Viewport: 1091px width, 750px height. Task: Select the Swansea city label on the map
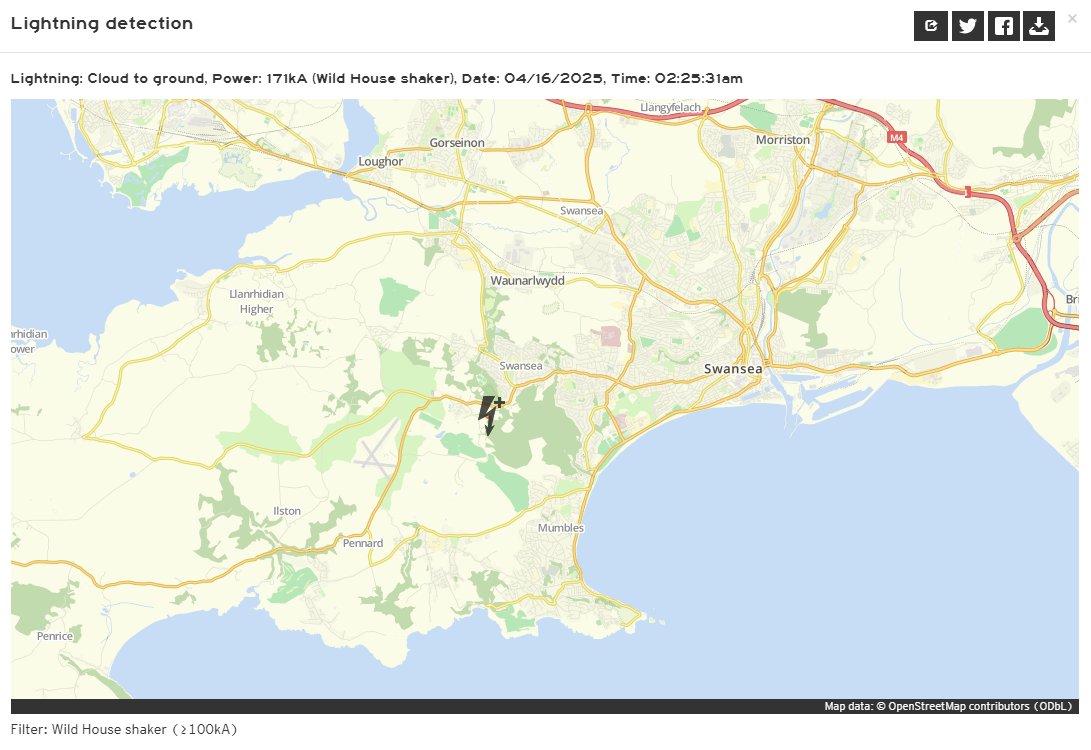(x=732, y=368)
